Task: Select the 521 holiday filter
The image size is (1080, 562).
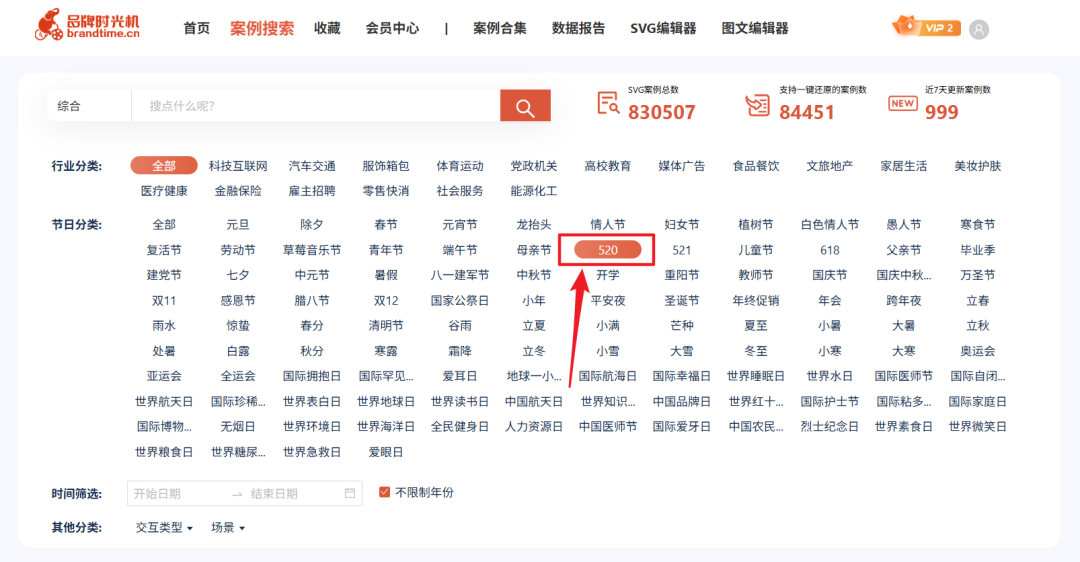Action: pyautogui.click(x=682, y=250)
